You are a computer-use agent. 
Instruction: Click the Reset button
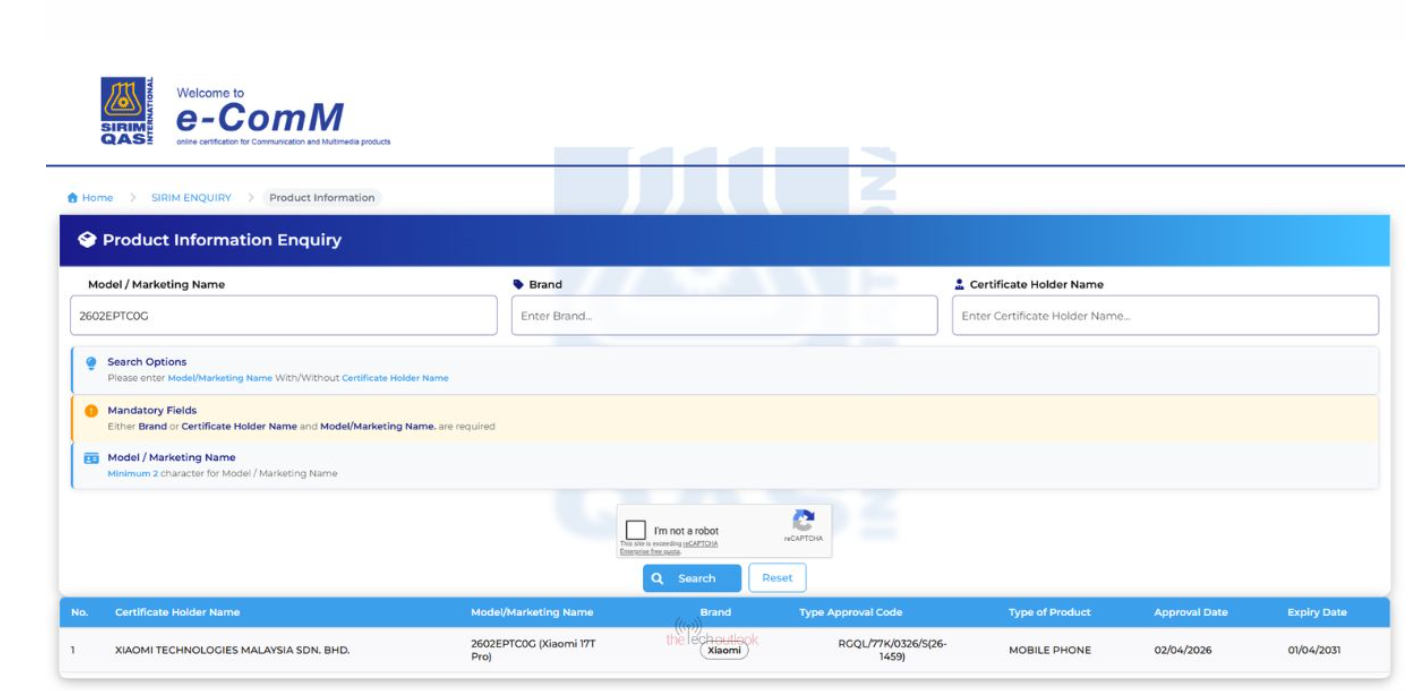[x=777, y=578]
